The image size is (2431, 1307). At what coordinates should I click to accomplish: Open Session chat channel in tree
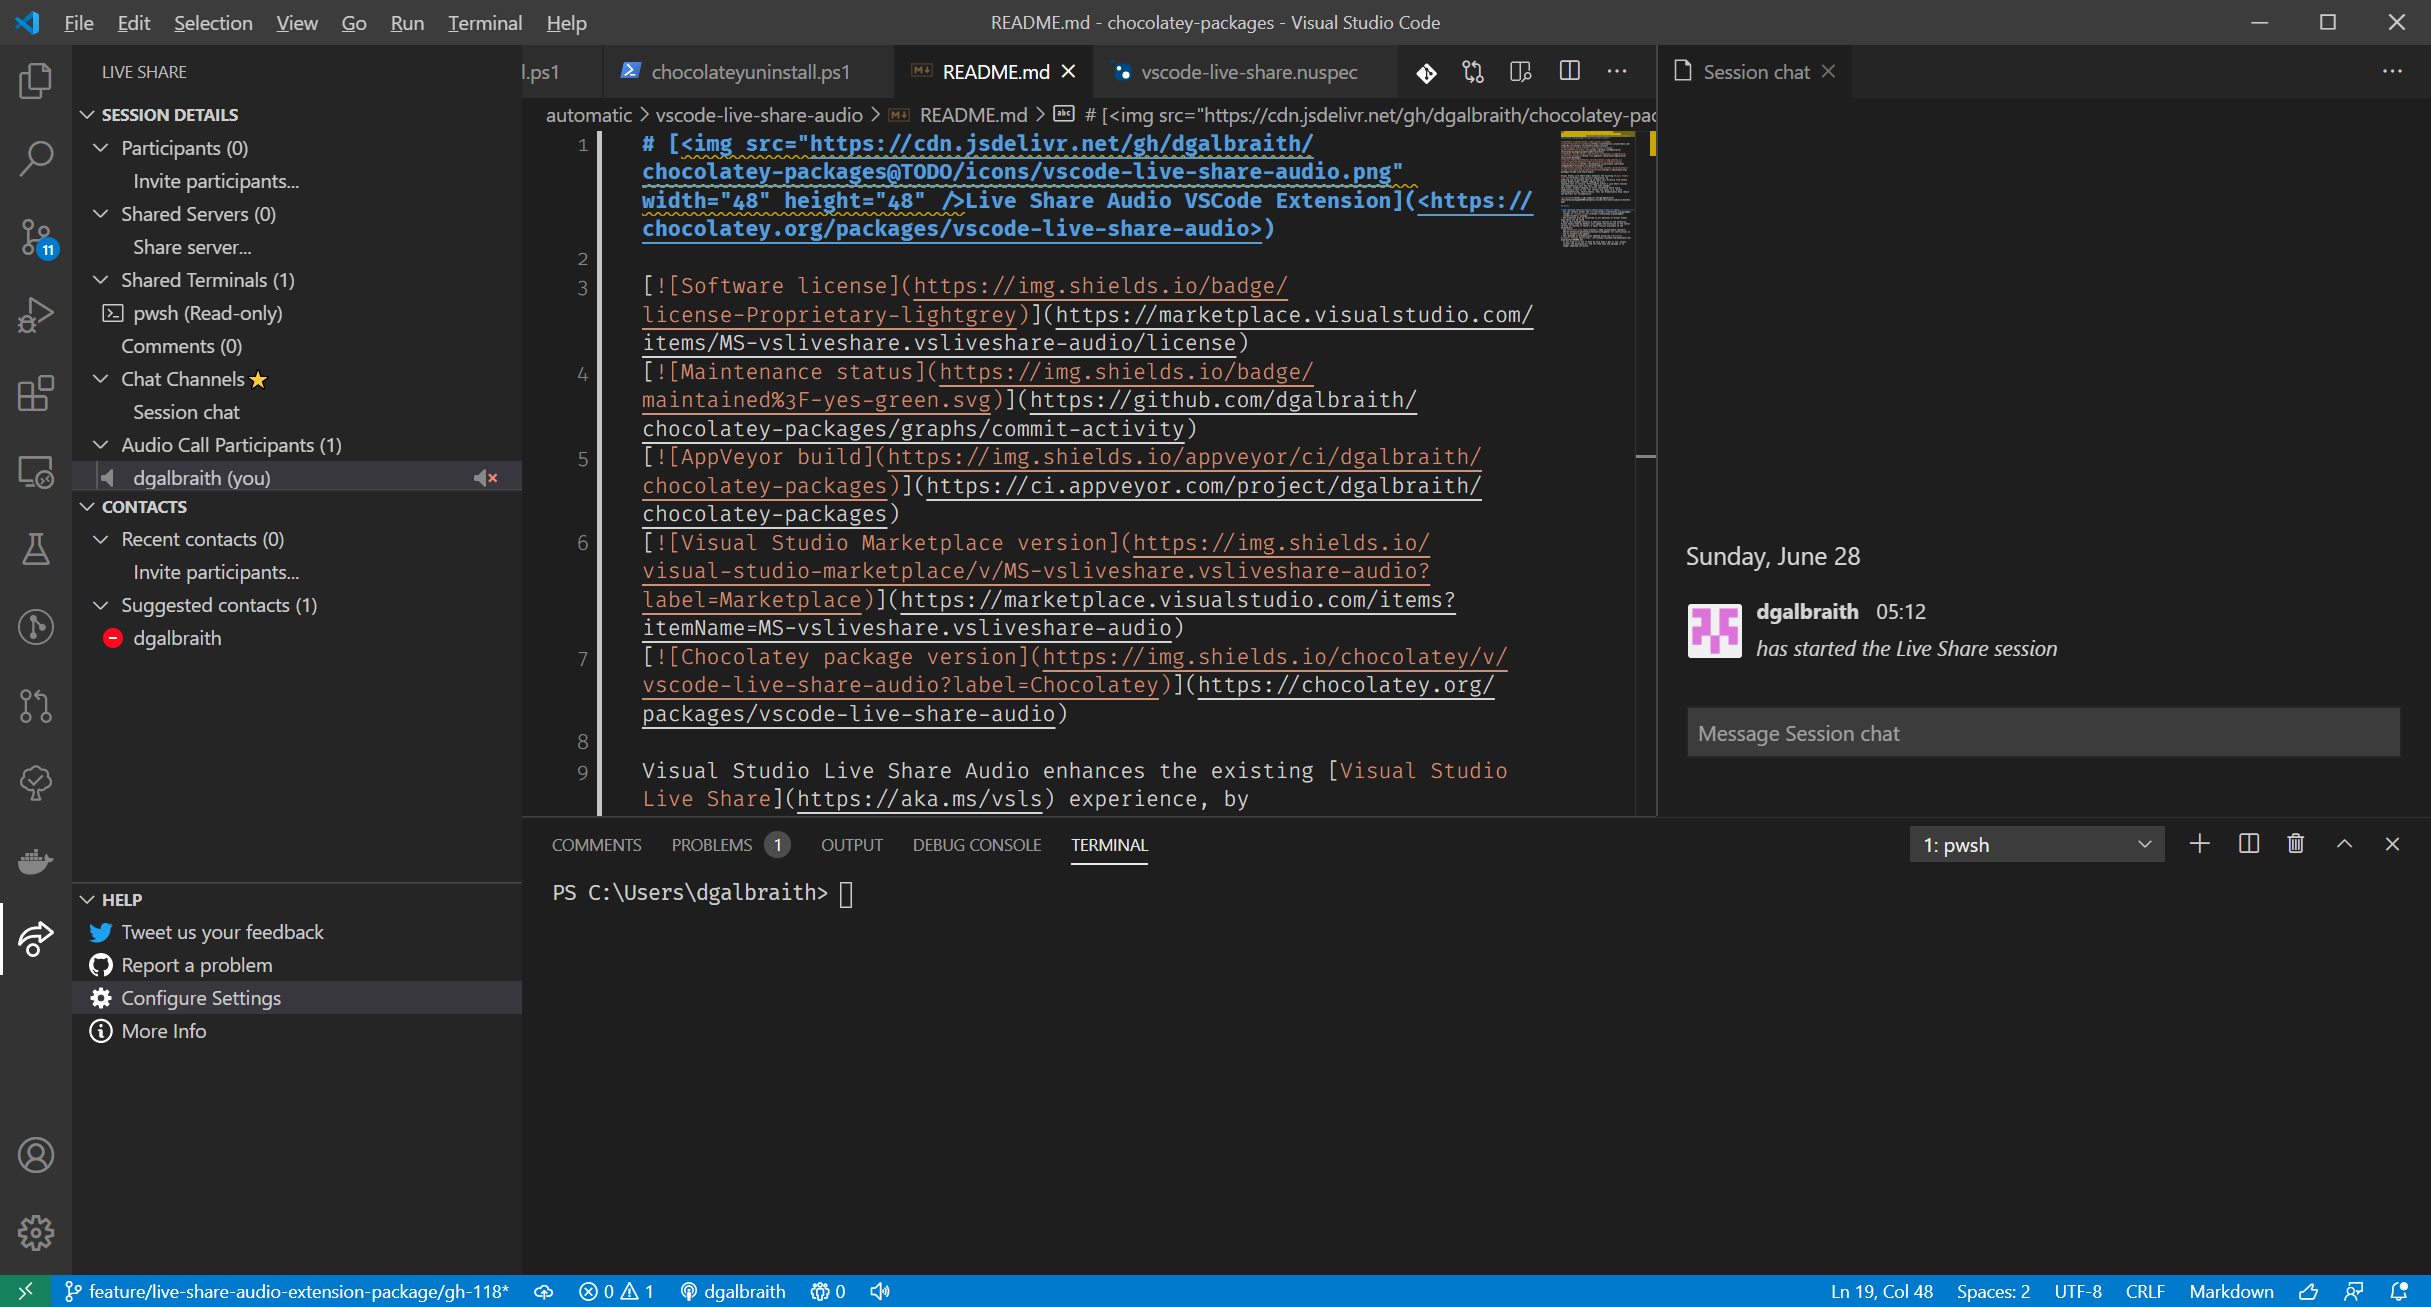[x=186, y=412]
